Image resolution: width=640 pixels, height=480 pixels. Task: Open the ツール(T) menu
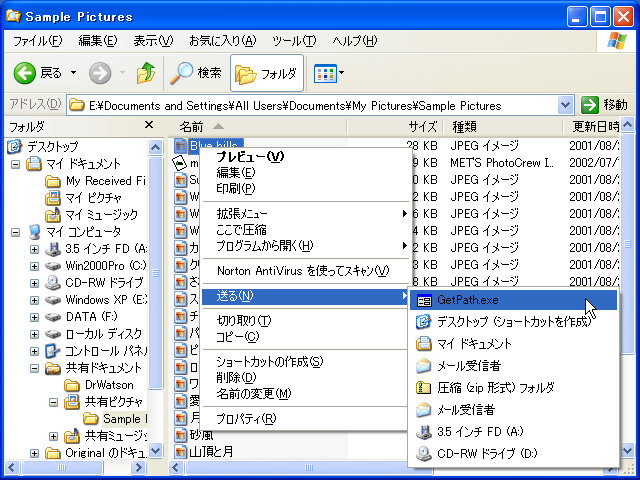coord(294,41)
